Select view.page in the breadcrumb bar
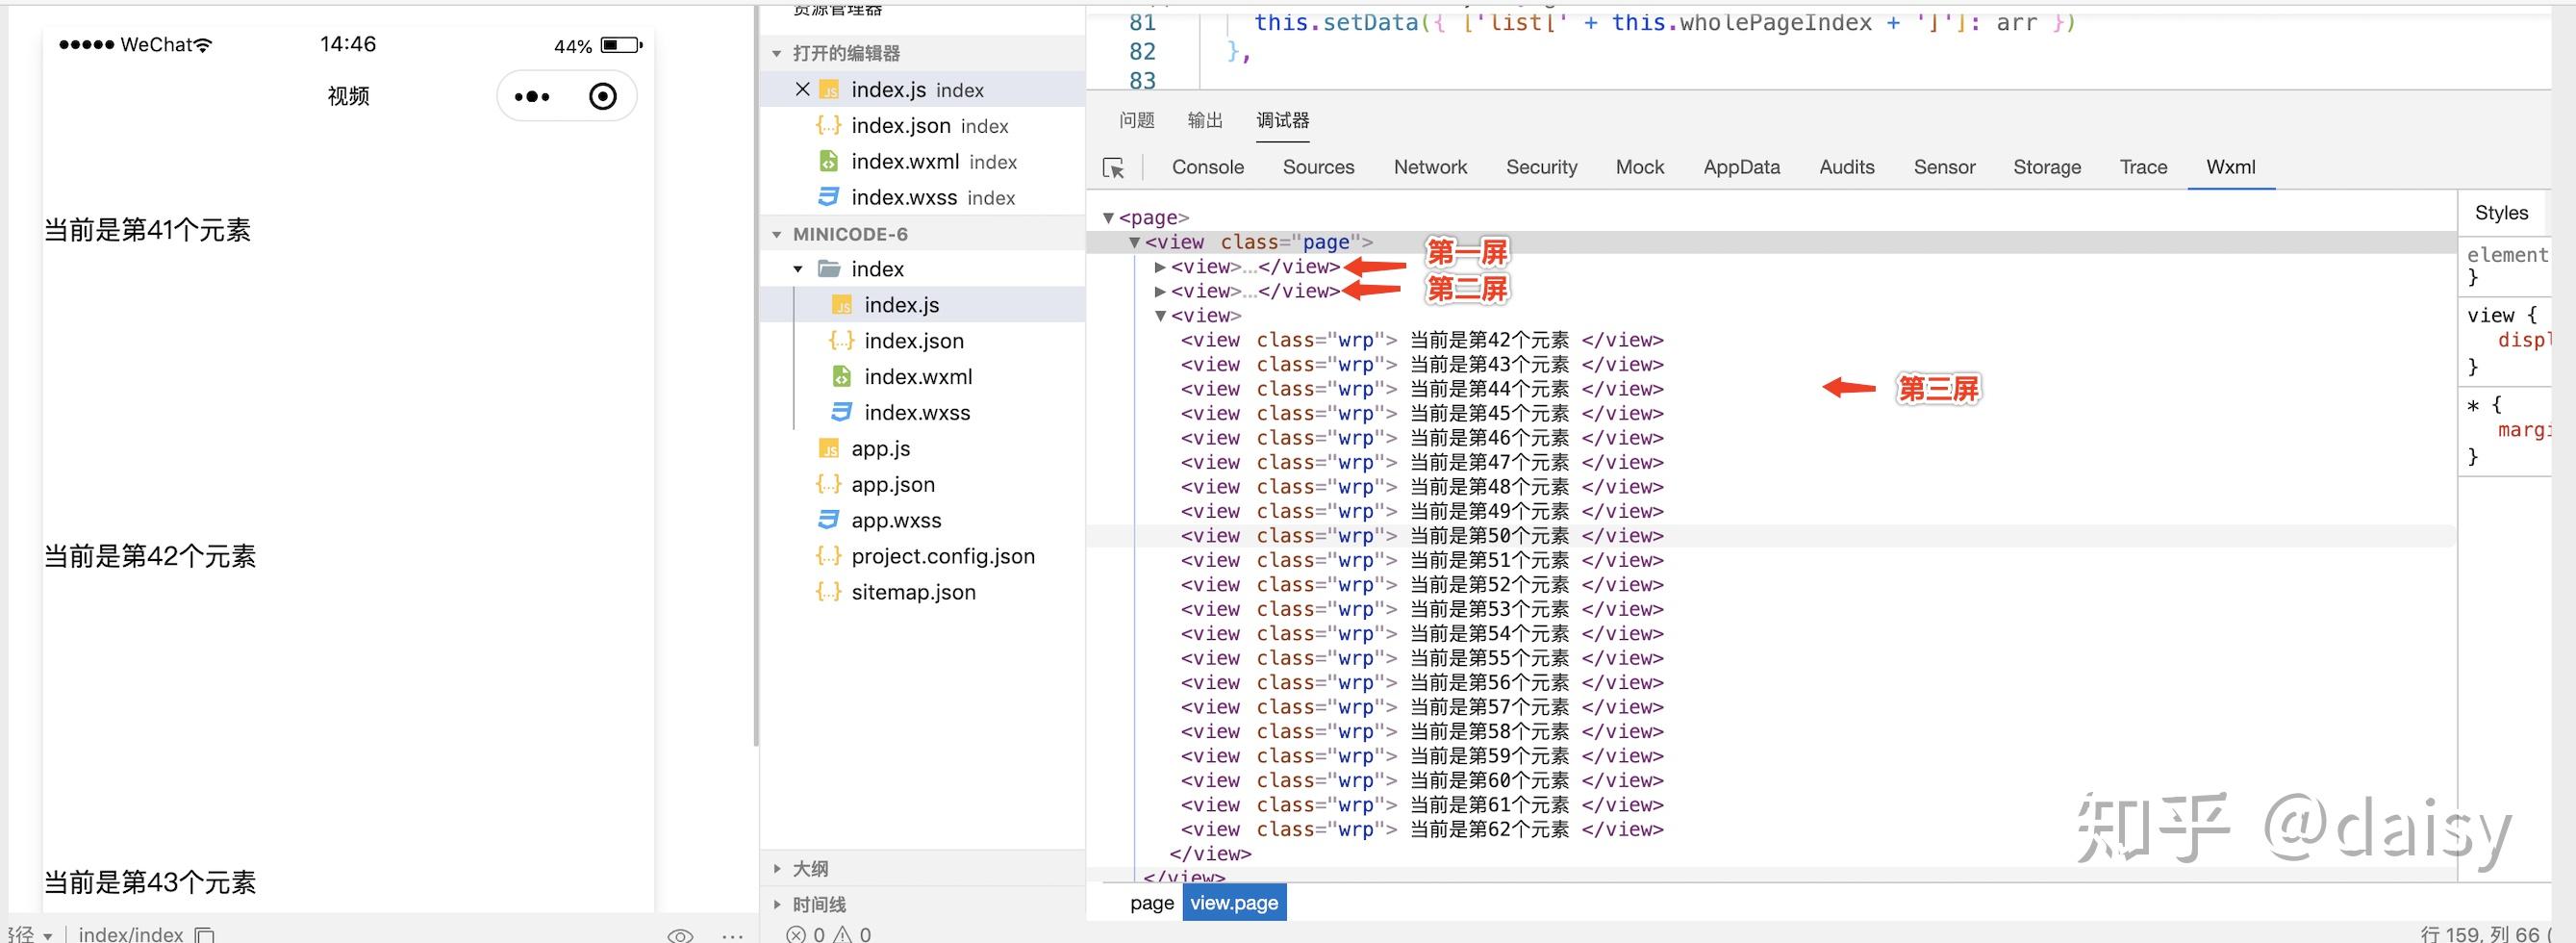The image size is (2576, 943). 1234,903
